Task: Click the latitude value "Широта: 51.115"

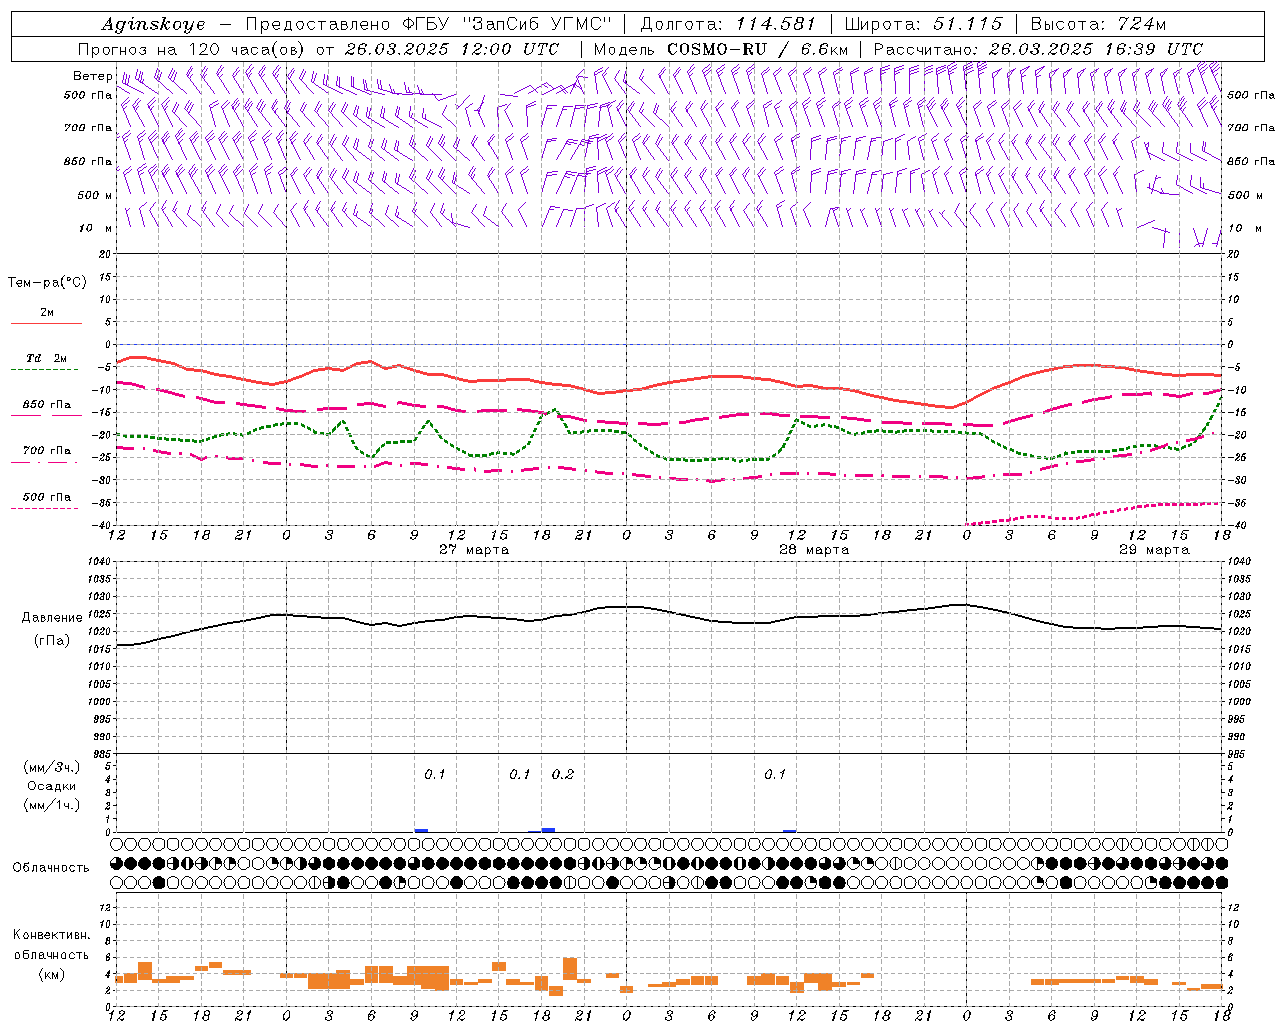Action: [923, 24]
